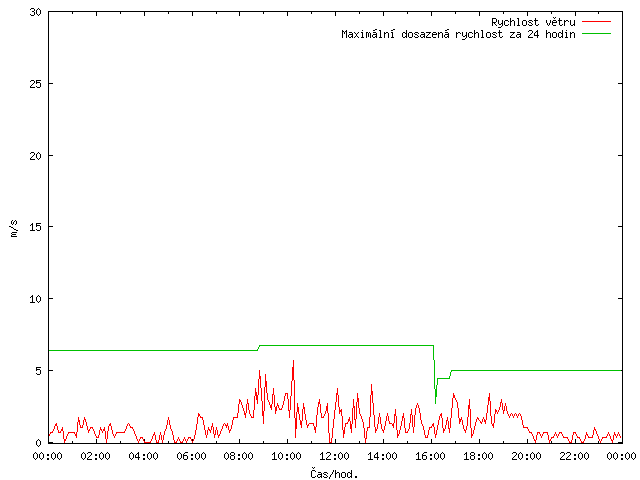
Task: Click the legend label "Maximální dosazená rychlost za 24 hodin"
Action: [x=458, y=34]
